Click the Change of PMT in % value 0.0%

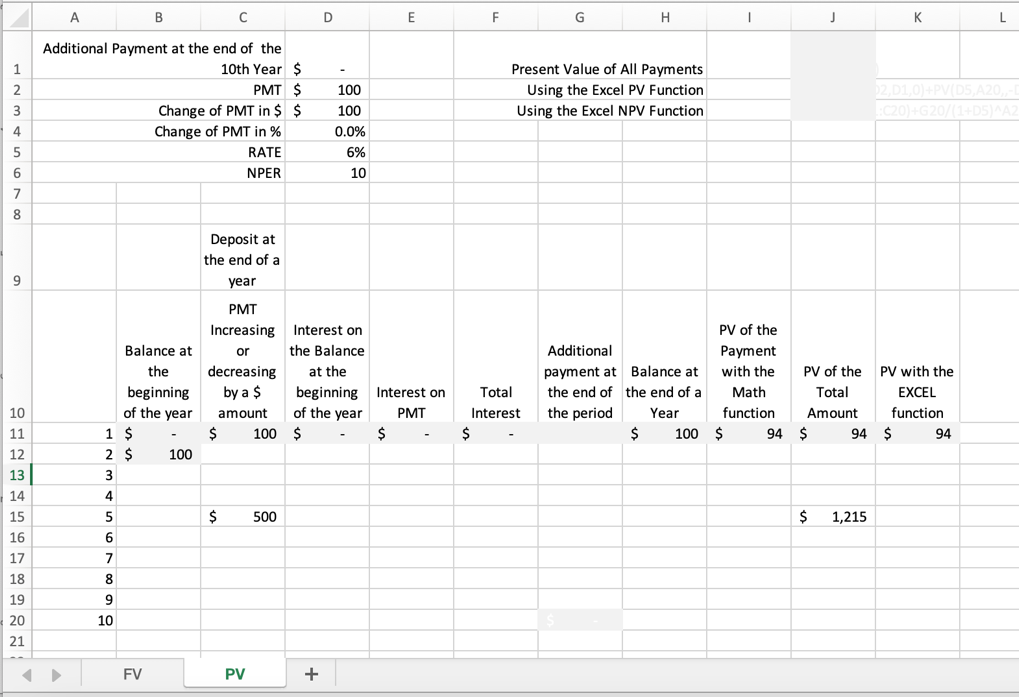tap(328, 131)
